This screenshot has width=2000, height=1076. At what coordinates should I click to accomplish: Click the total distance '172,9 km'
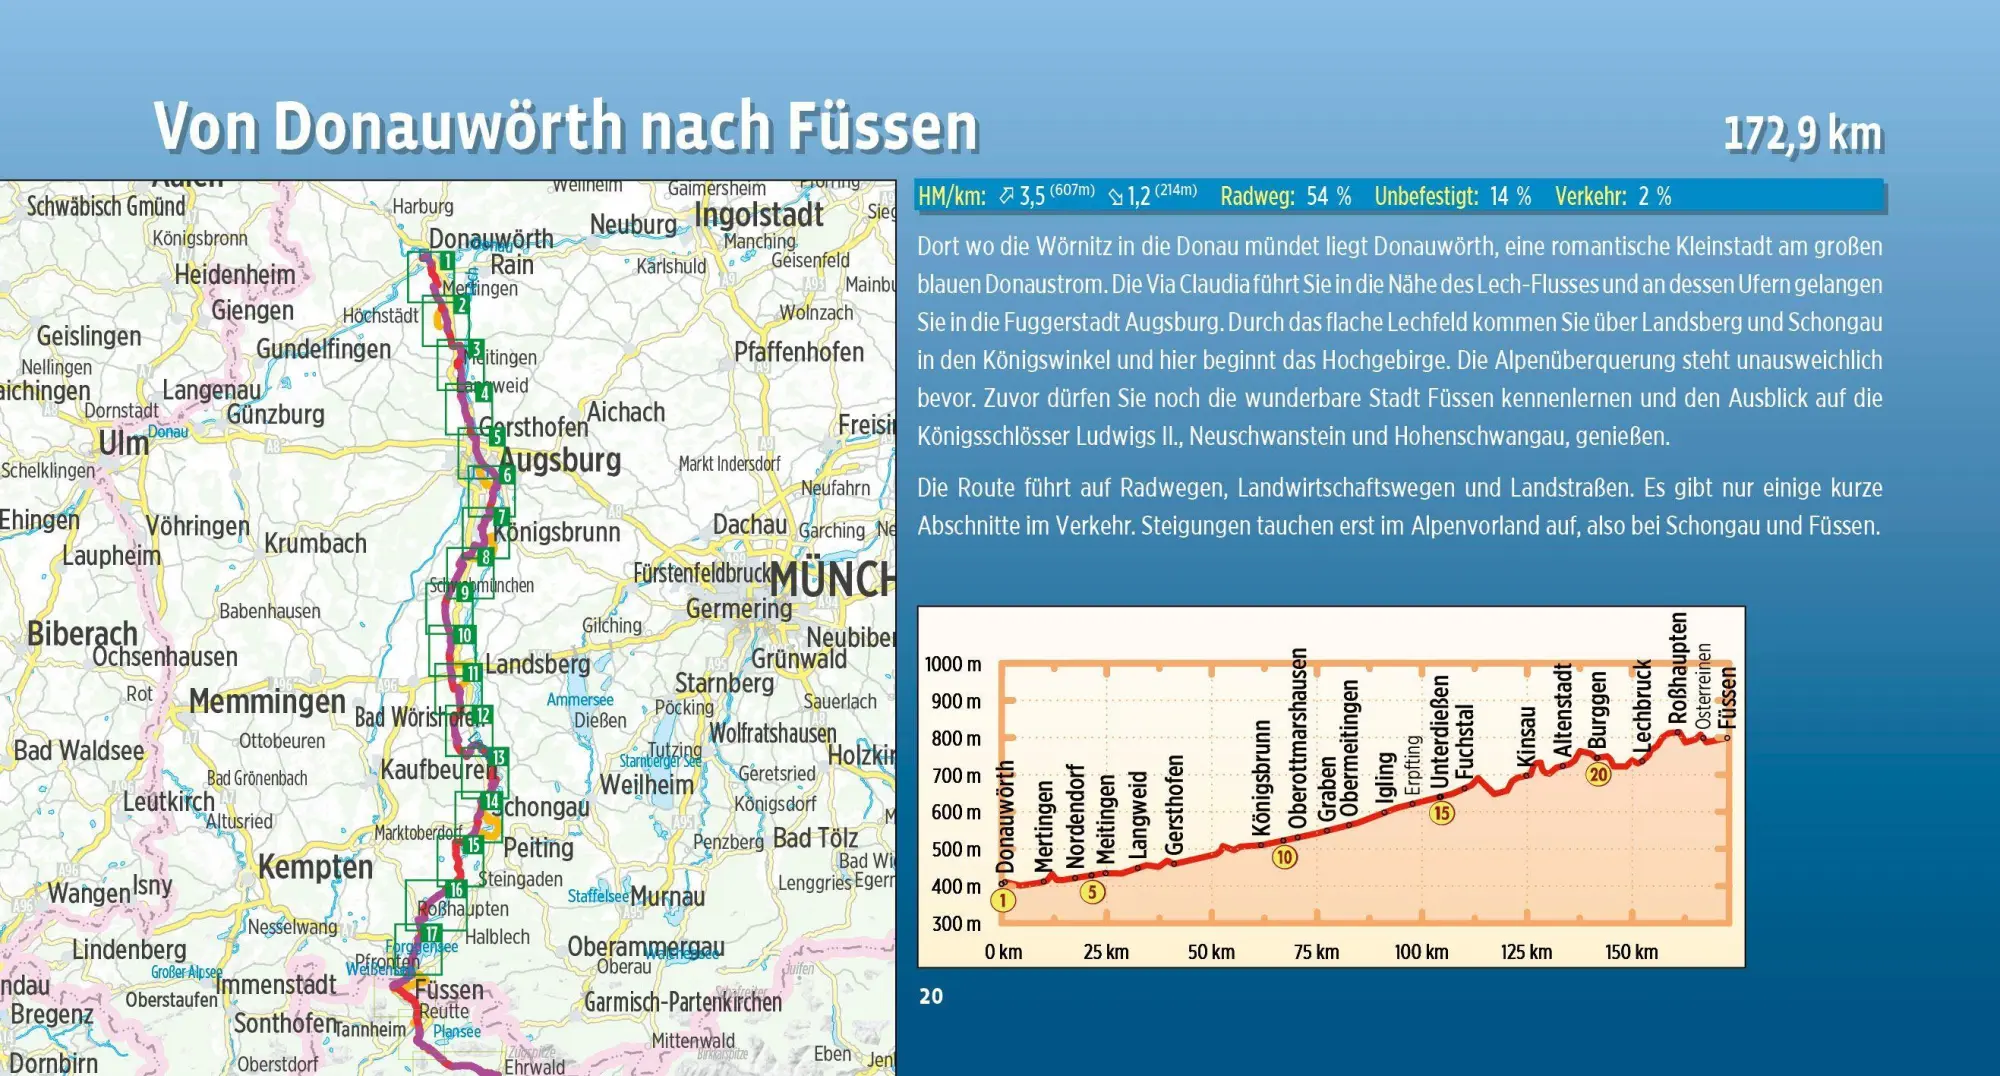pyautogui.click(x=1803, y=133)
